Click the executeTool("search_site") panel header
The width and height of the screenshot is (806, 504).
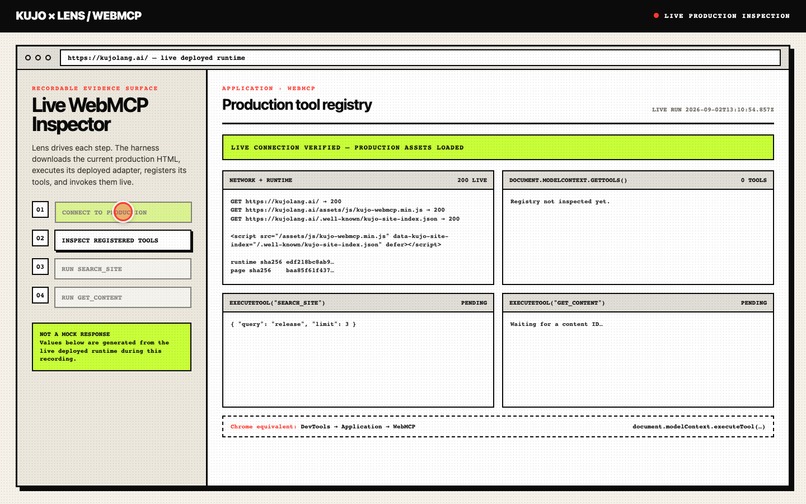coord(358,303)
